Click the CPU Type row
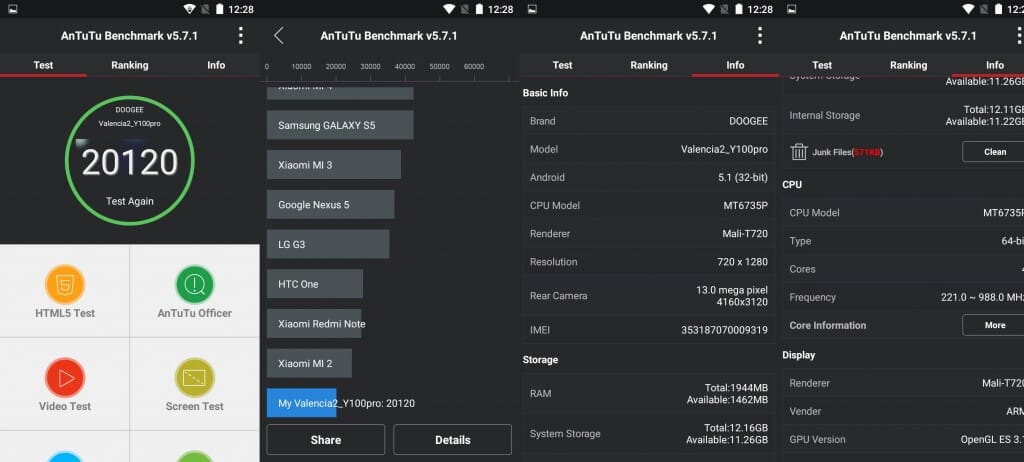 [903, 240]
